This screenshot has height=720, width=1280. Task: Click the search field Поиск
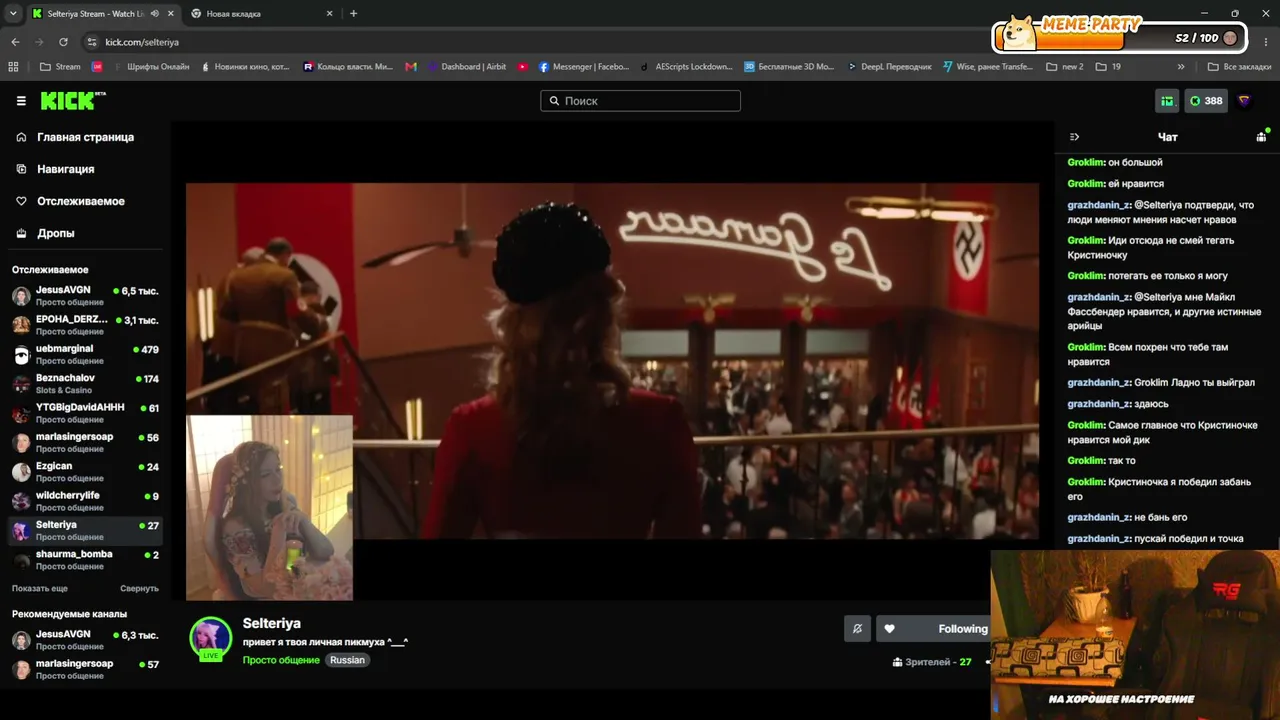[x=640, y=101]
